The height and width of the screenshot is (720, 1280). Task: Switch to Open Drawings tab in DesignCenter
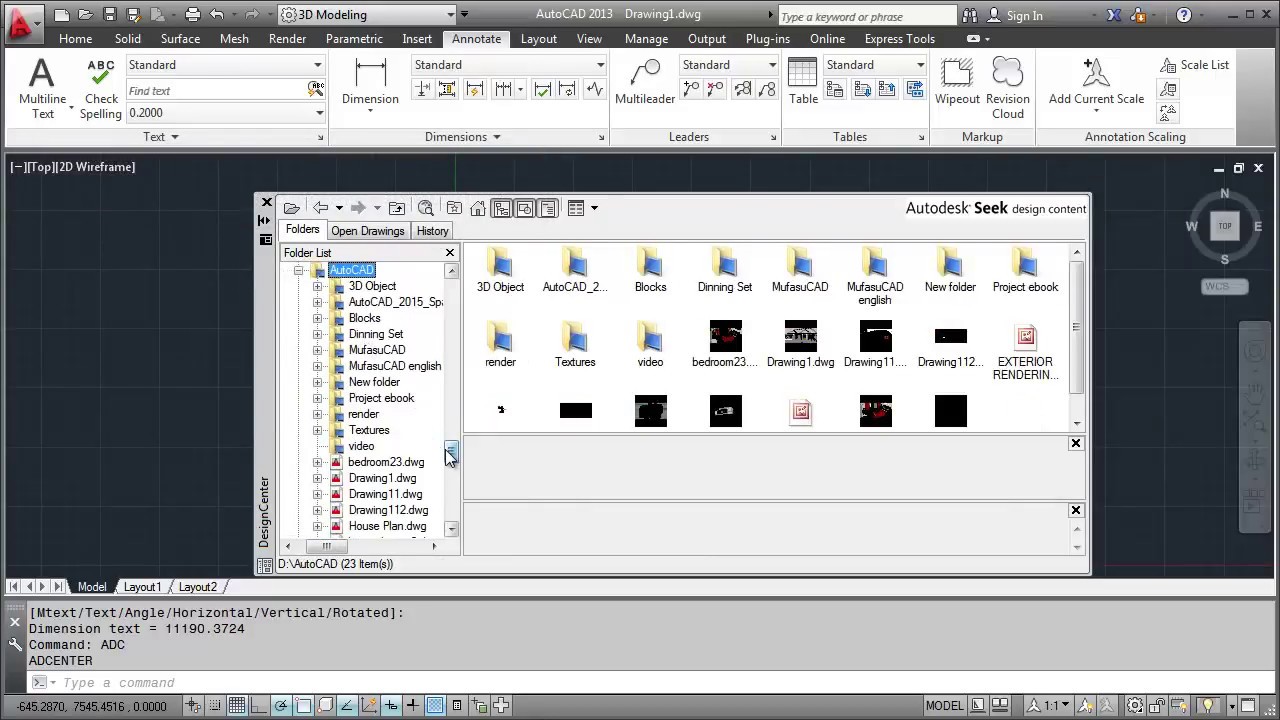tap(368, 231)
